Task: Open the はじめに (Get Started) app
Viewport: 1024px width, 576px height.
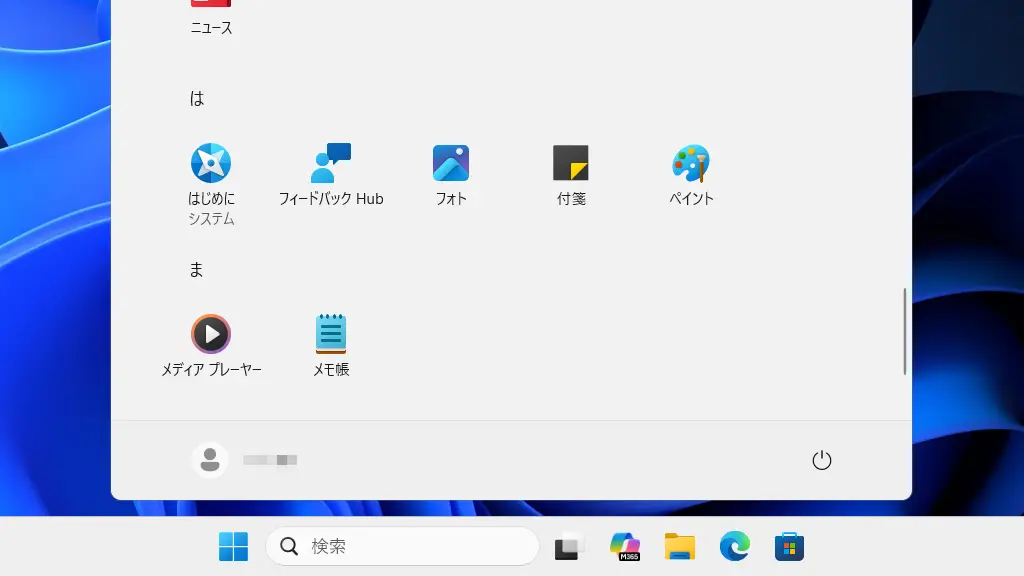Action: pyautogui.click(x=211, y=163)
